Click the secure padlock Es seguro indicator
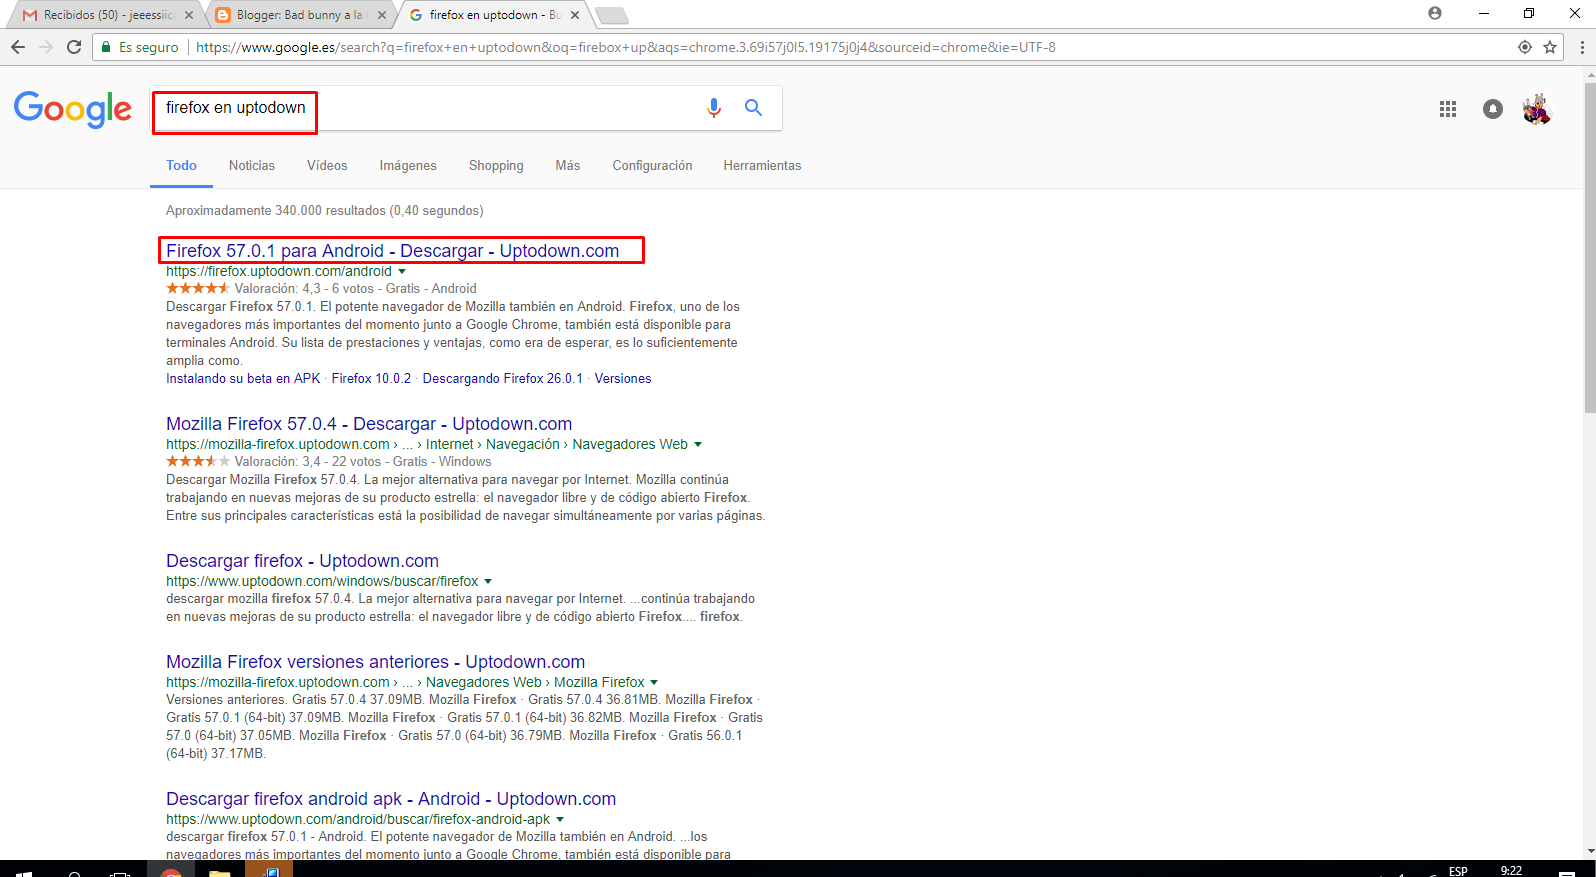Screen dimensions: 1596x877 click(140, 47)
